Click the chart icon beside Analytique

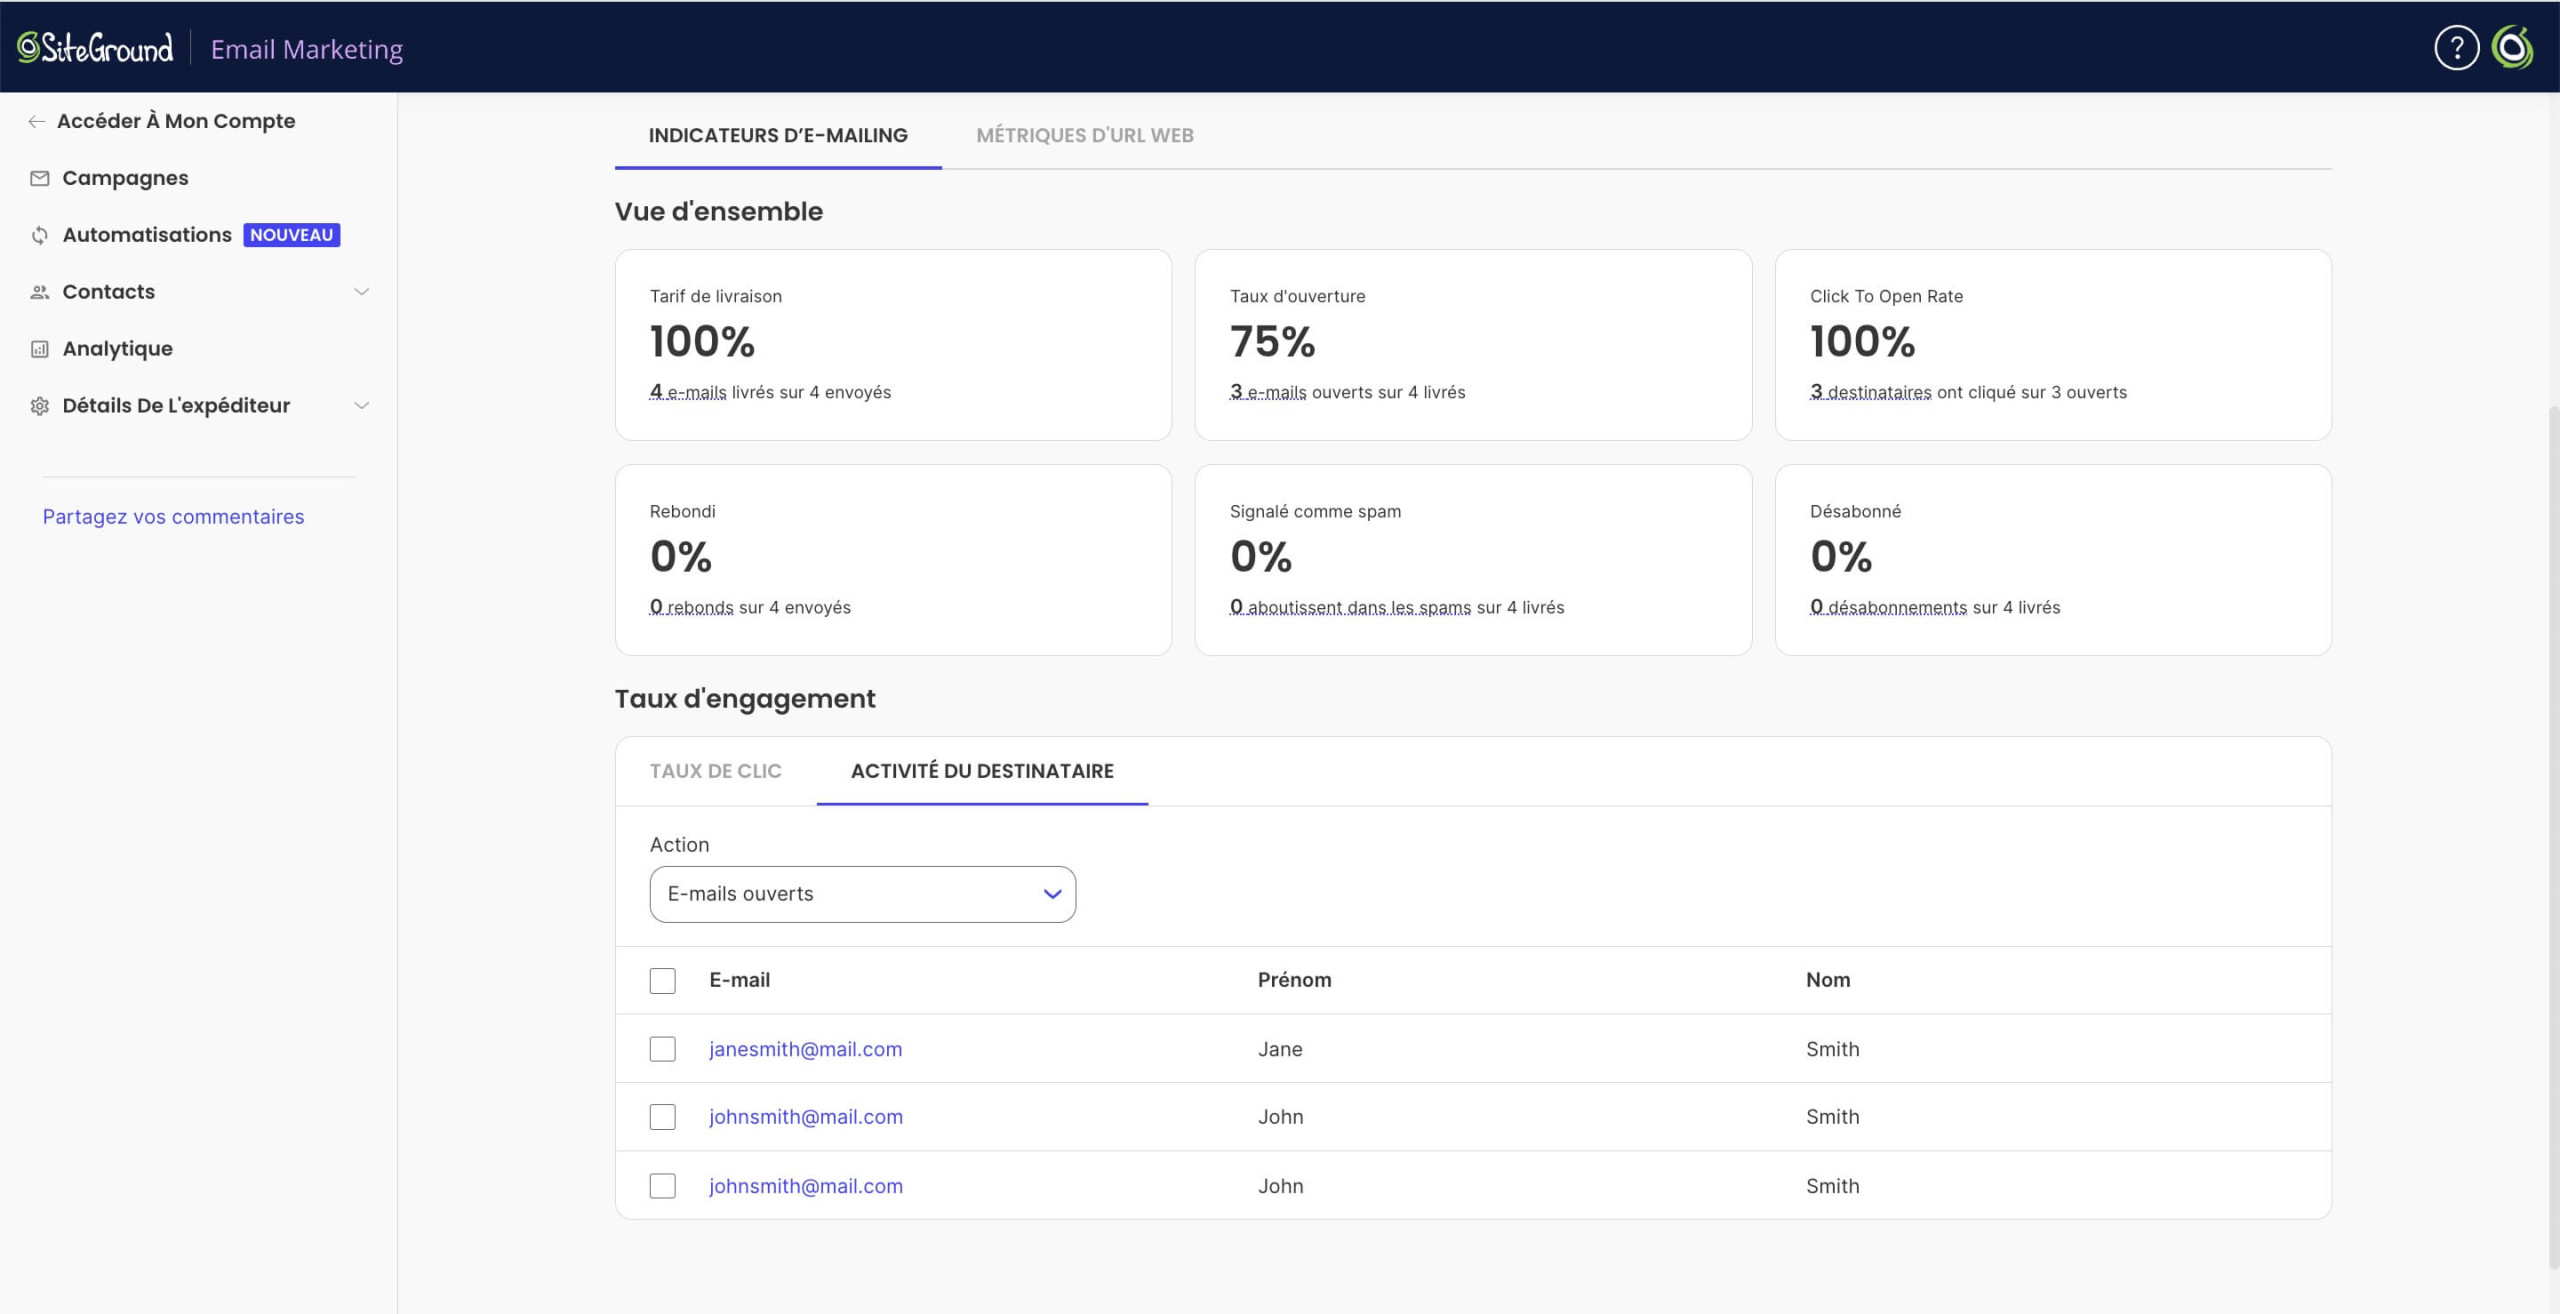(x=40, y=349)
